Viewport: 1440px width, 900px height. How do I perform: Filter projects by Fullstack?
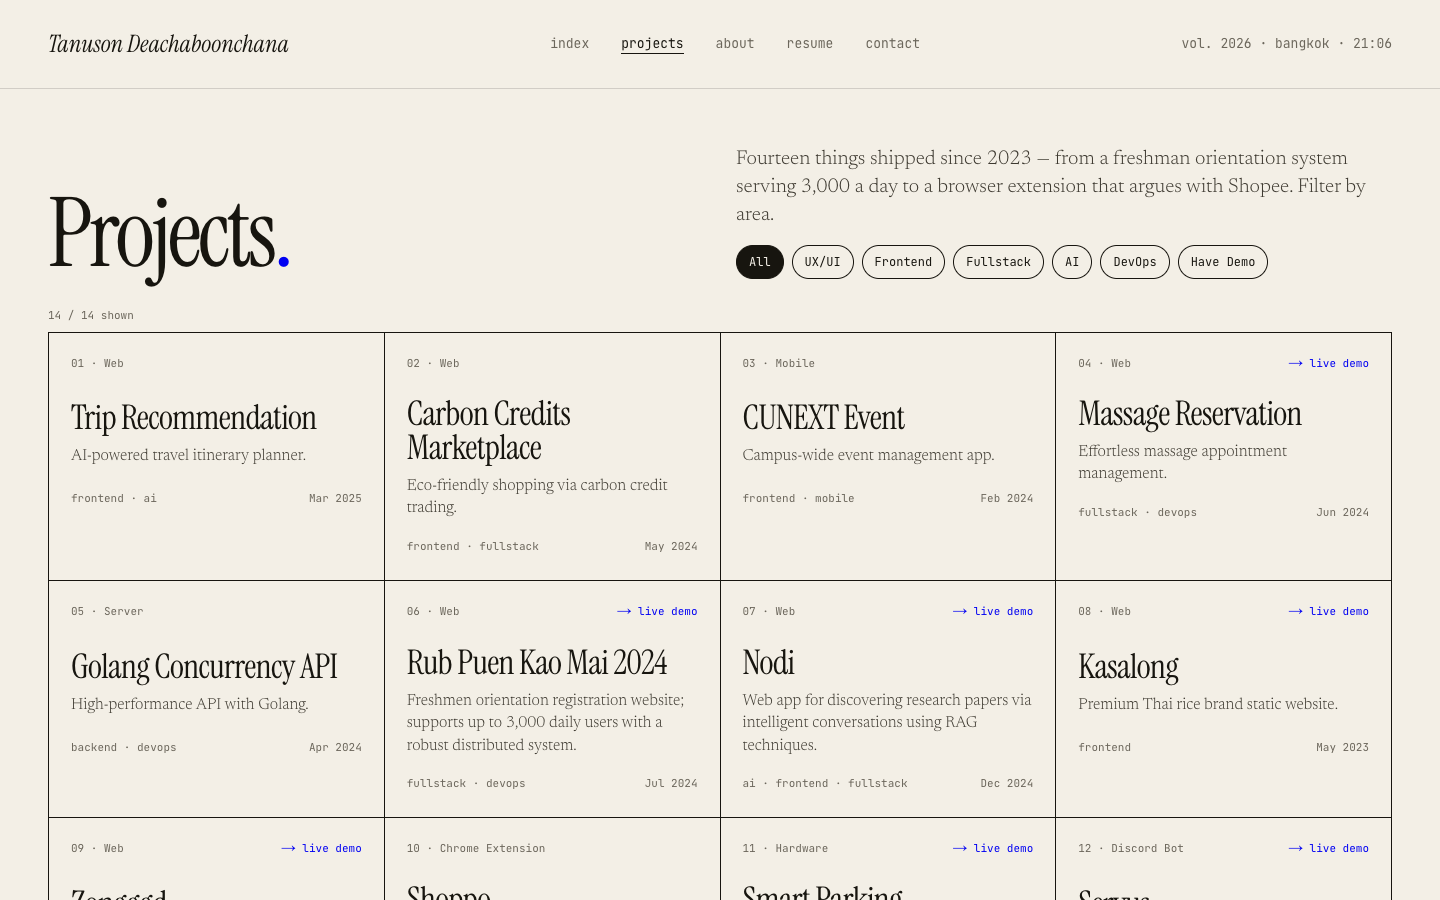(998, 262)
